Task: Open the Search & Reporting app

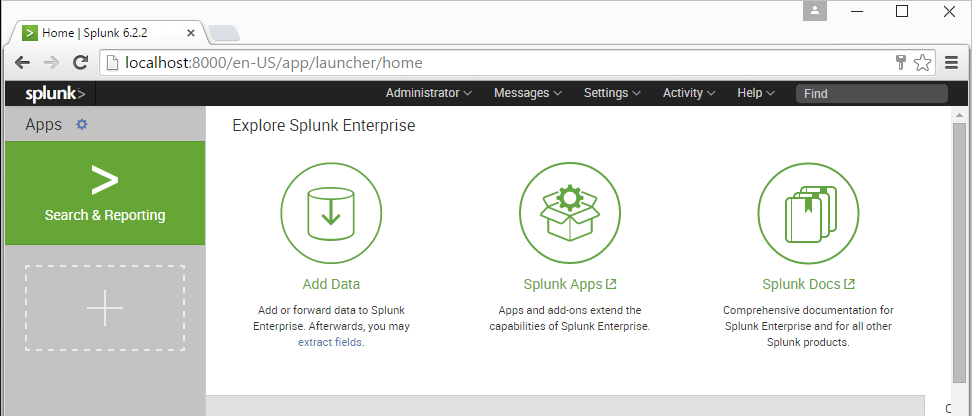Action: (x=105, y=193)
